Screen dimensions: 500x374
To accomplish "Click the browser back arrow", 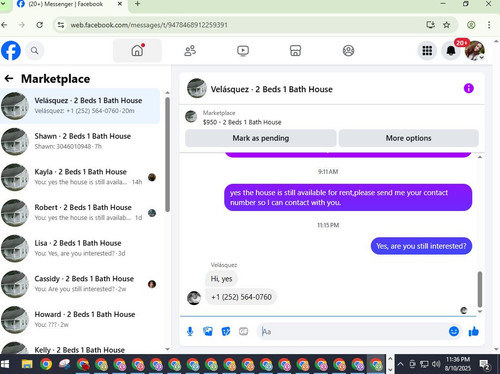I will coord(4,25).
